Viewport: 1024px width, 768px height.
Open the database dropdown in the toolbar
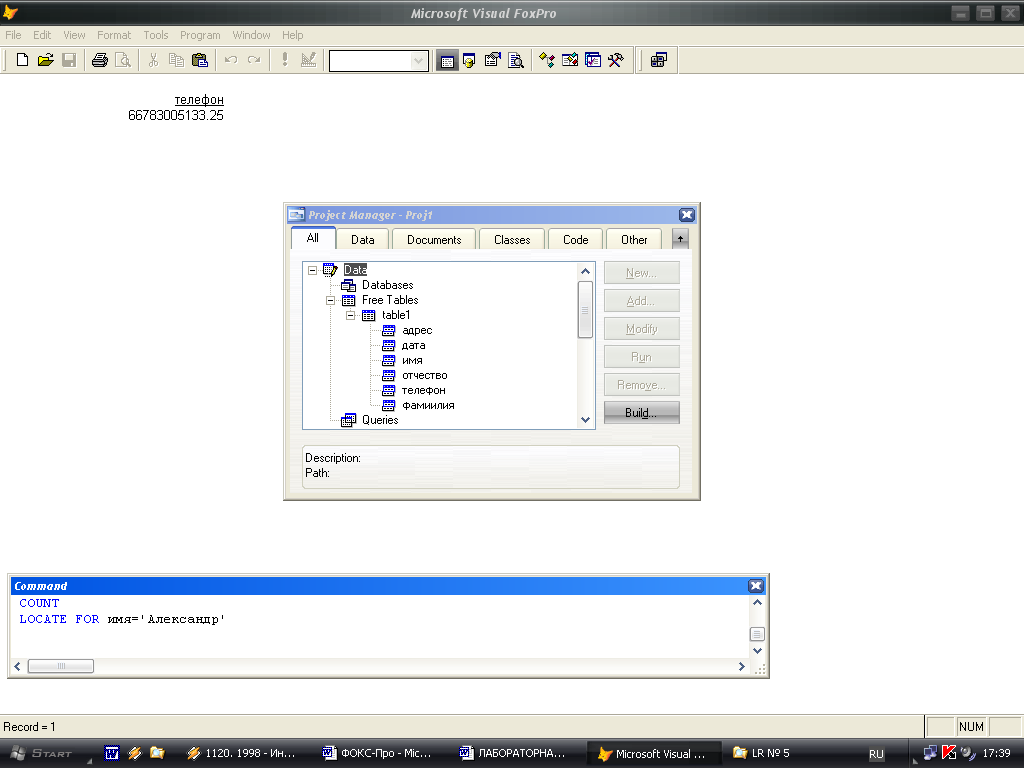(x=418, y=61)
